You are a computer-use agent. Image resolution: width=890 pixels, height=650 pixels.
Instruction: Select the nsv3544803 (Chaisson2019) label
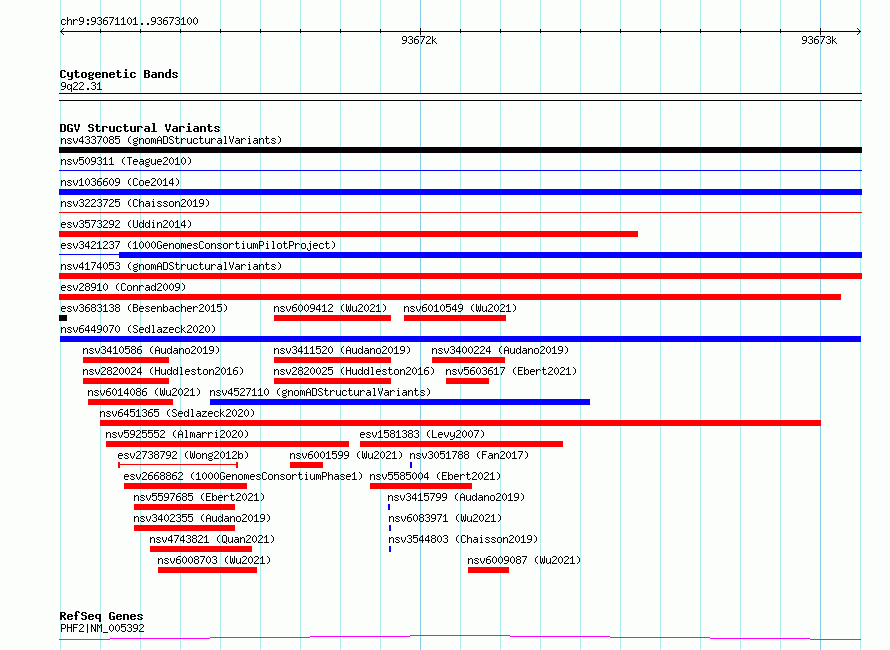[x=463, y=539]
